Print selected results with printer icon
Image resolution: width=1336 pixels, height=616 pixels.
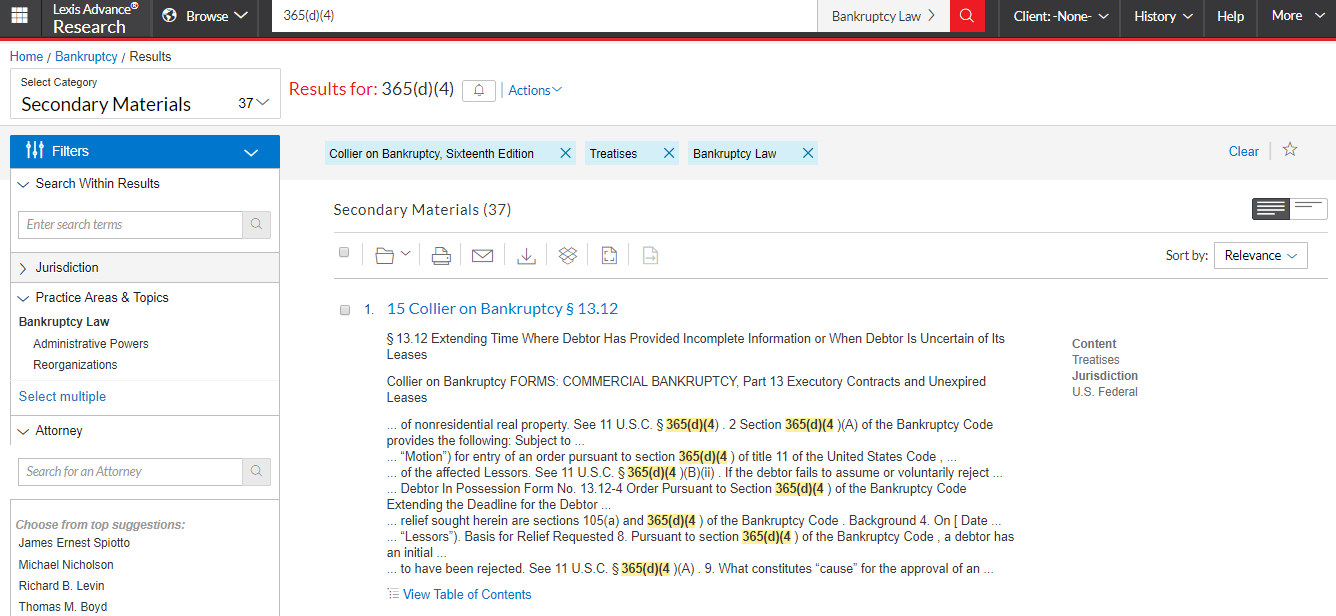[441, 256]
